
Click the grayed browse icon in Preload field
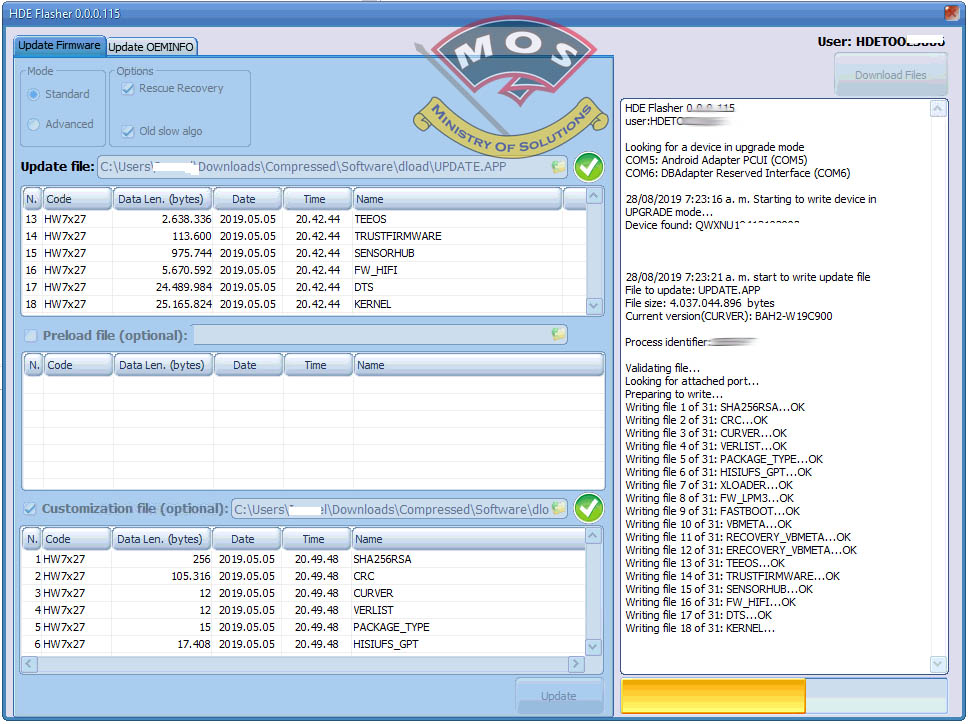558,333
